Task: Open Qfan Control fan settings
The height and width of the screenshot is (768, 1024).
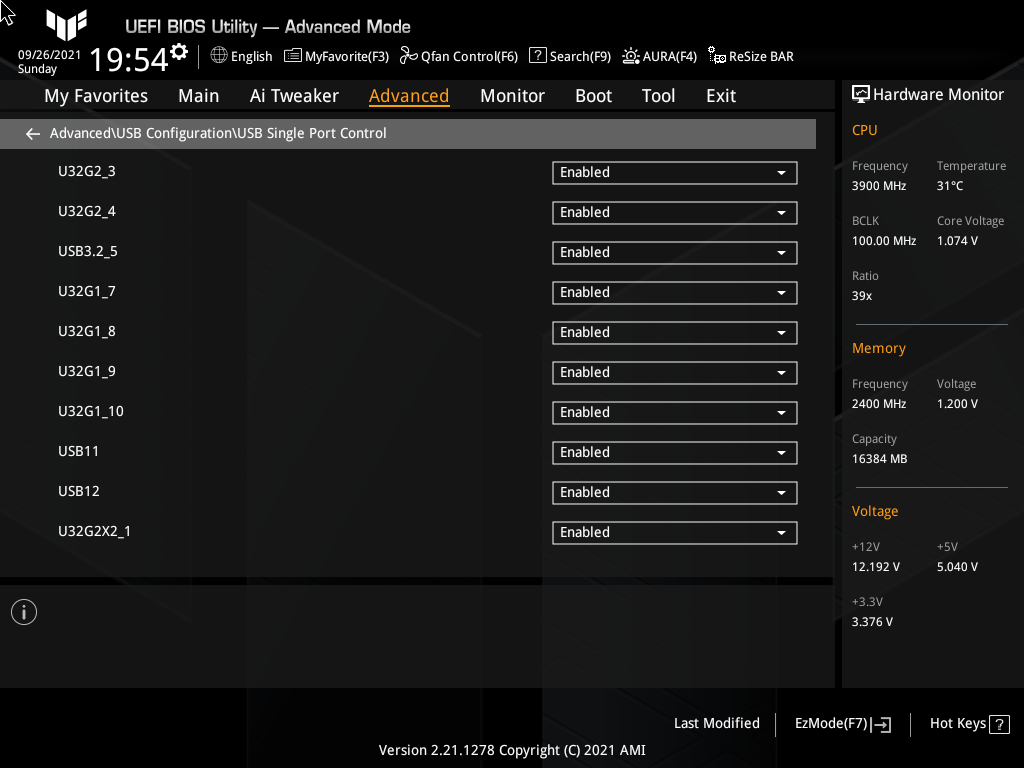Action: (459, 57)
